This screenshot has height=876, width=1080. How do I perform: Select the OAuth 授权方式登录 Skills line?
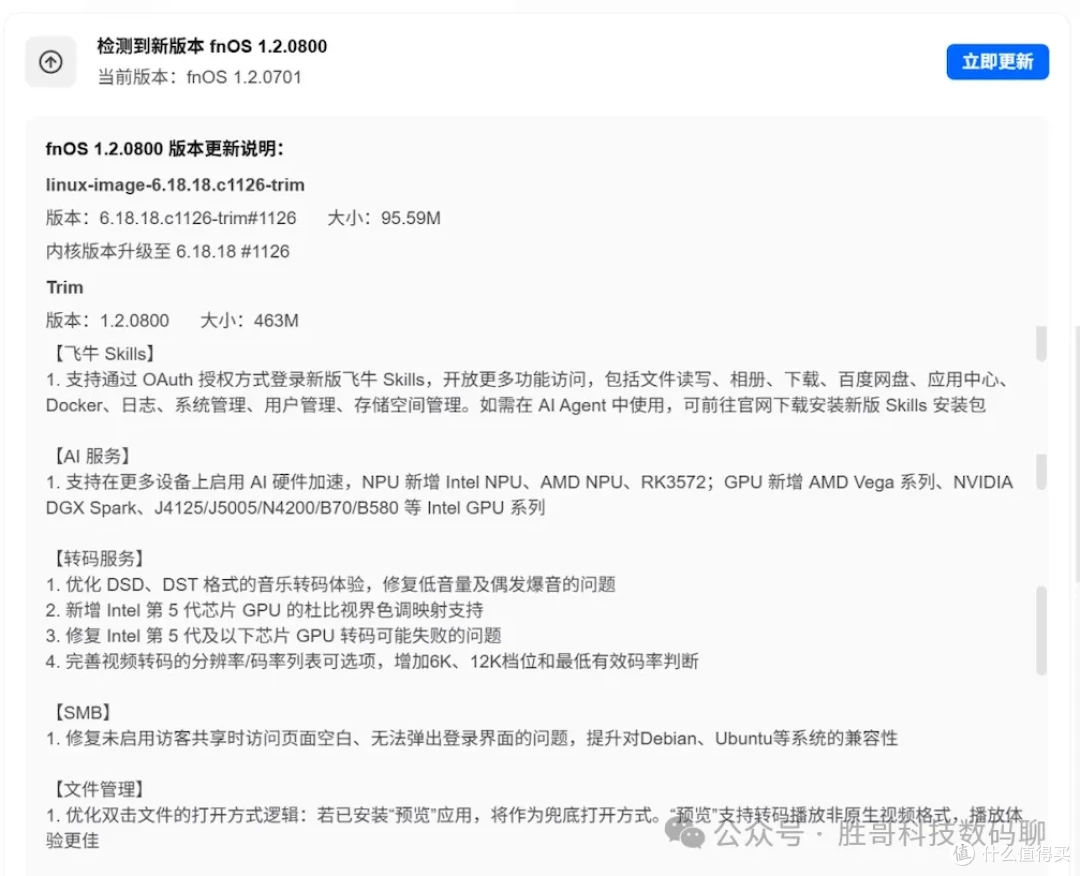click(x=528, y=379)
